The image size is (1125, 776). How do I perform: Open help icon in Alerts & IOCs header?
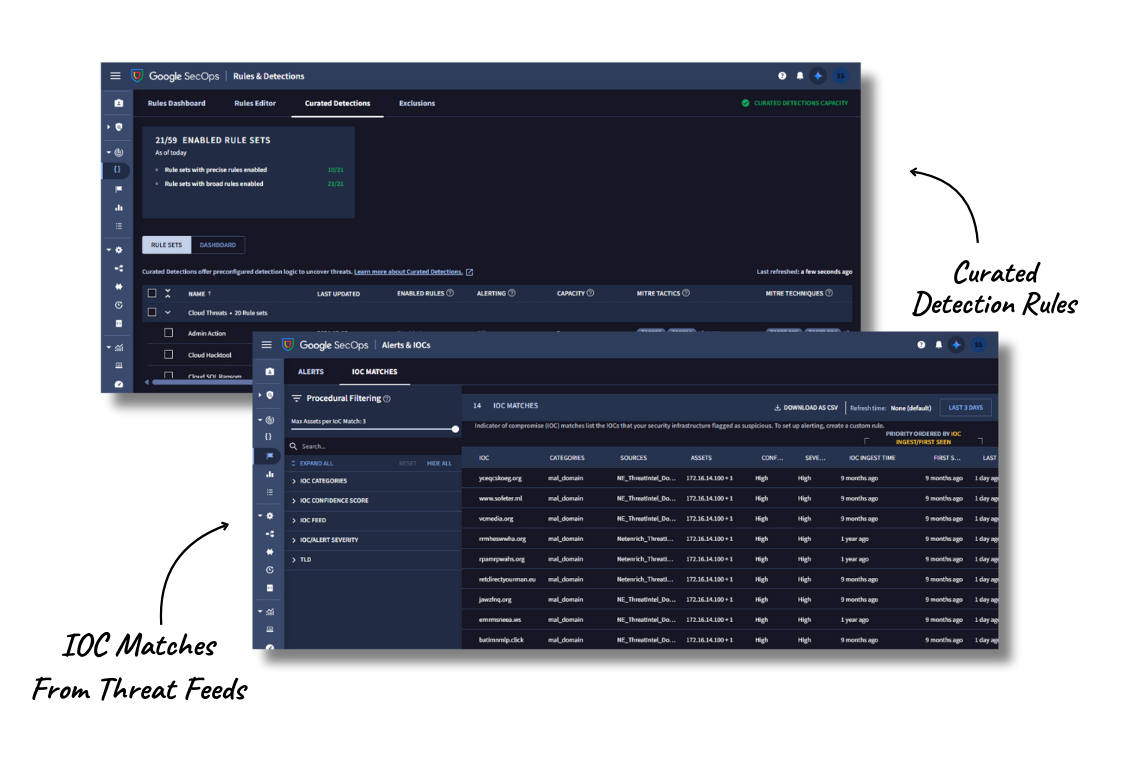pos(921,345)
